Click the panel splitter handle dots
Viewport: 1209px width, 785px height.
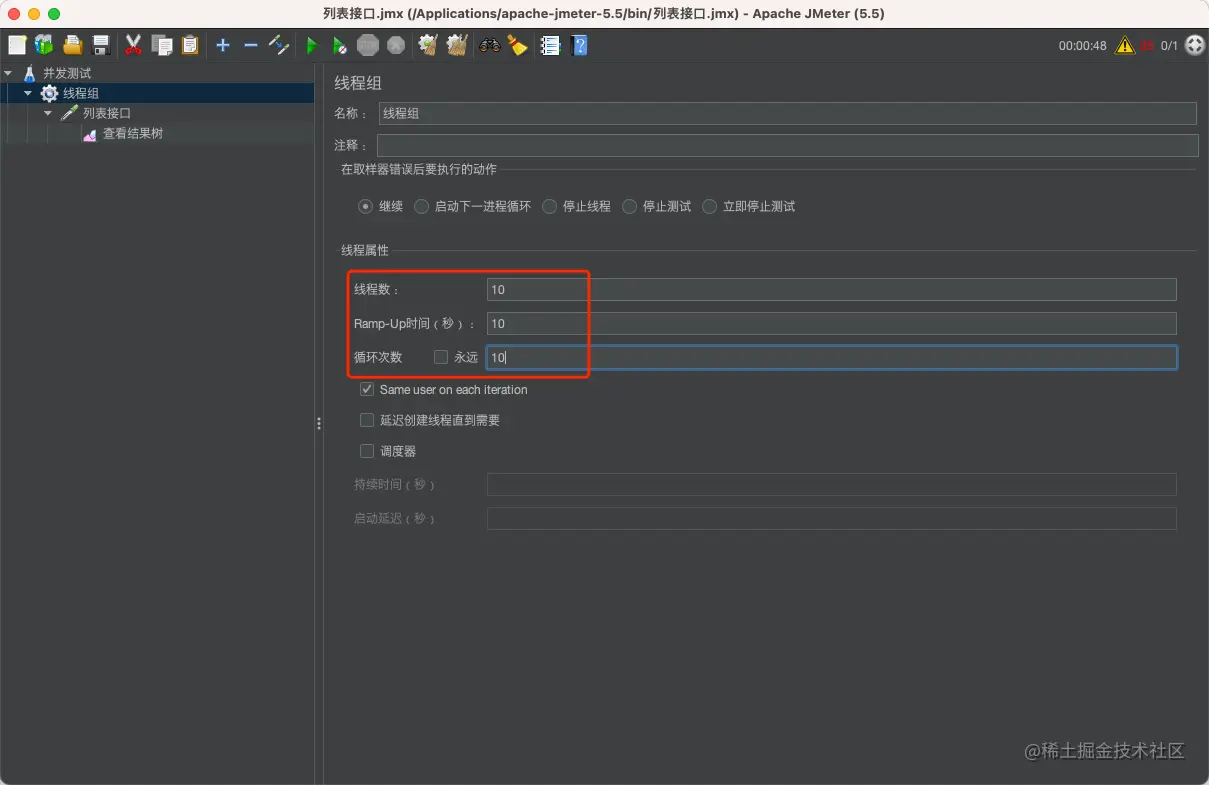[319, 424]
